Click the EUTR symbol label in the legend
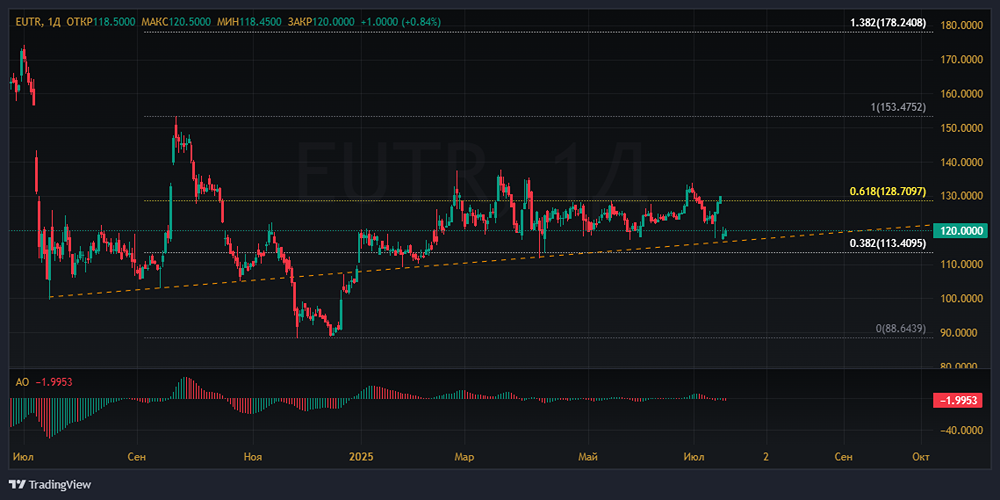The image size is (1000, 500). point(26,22)
